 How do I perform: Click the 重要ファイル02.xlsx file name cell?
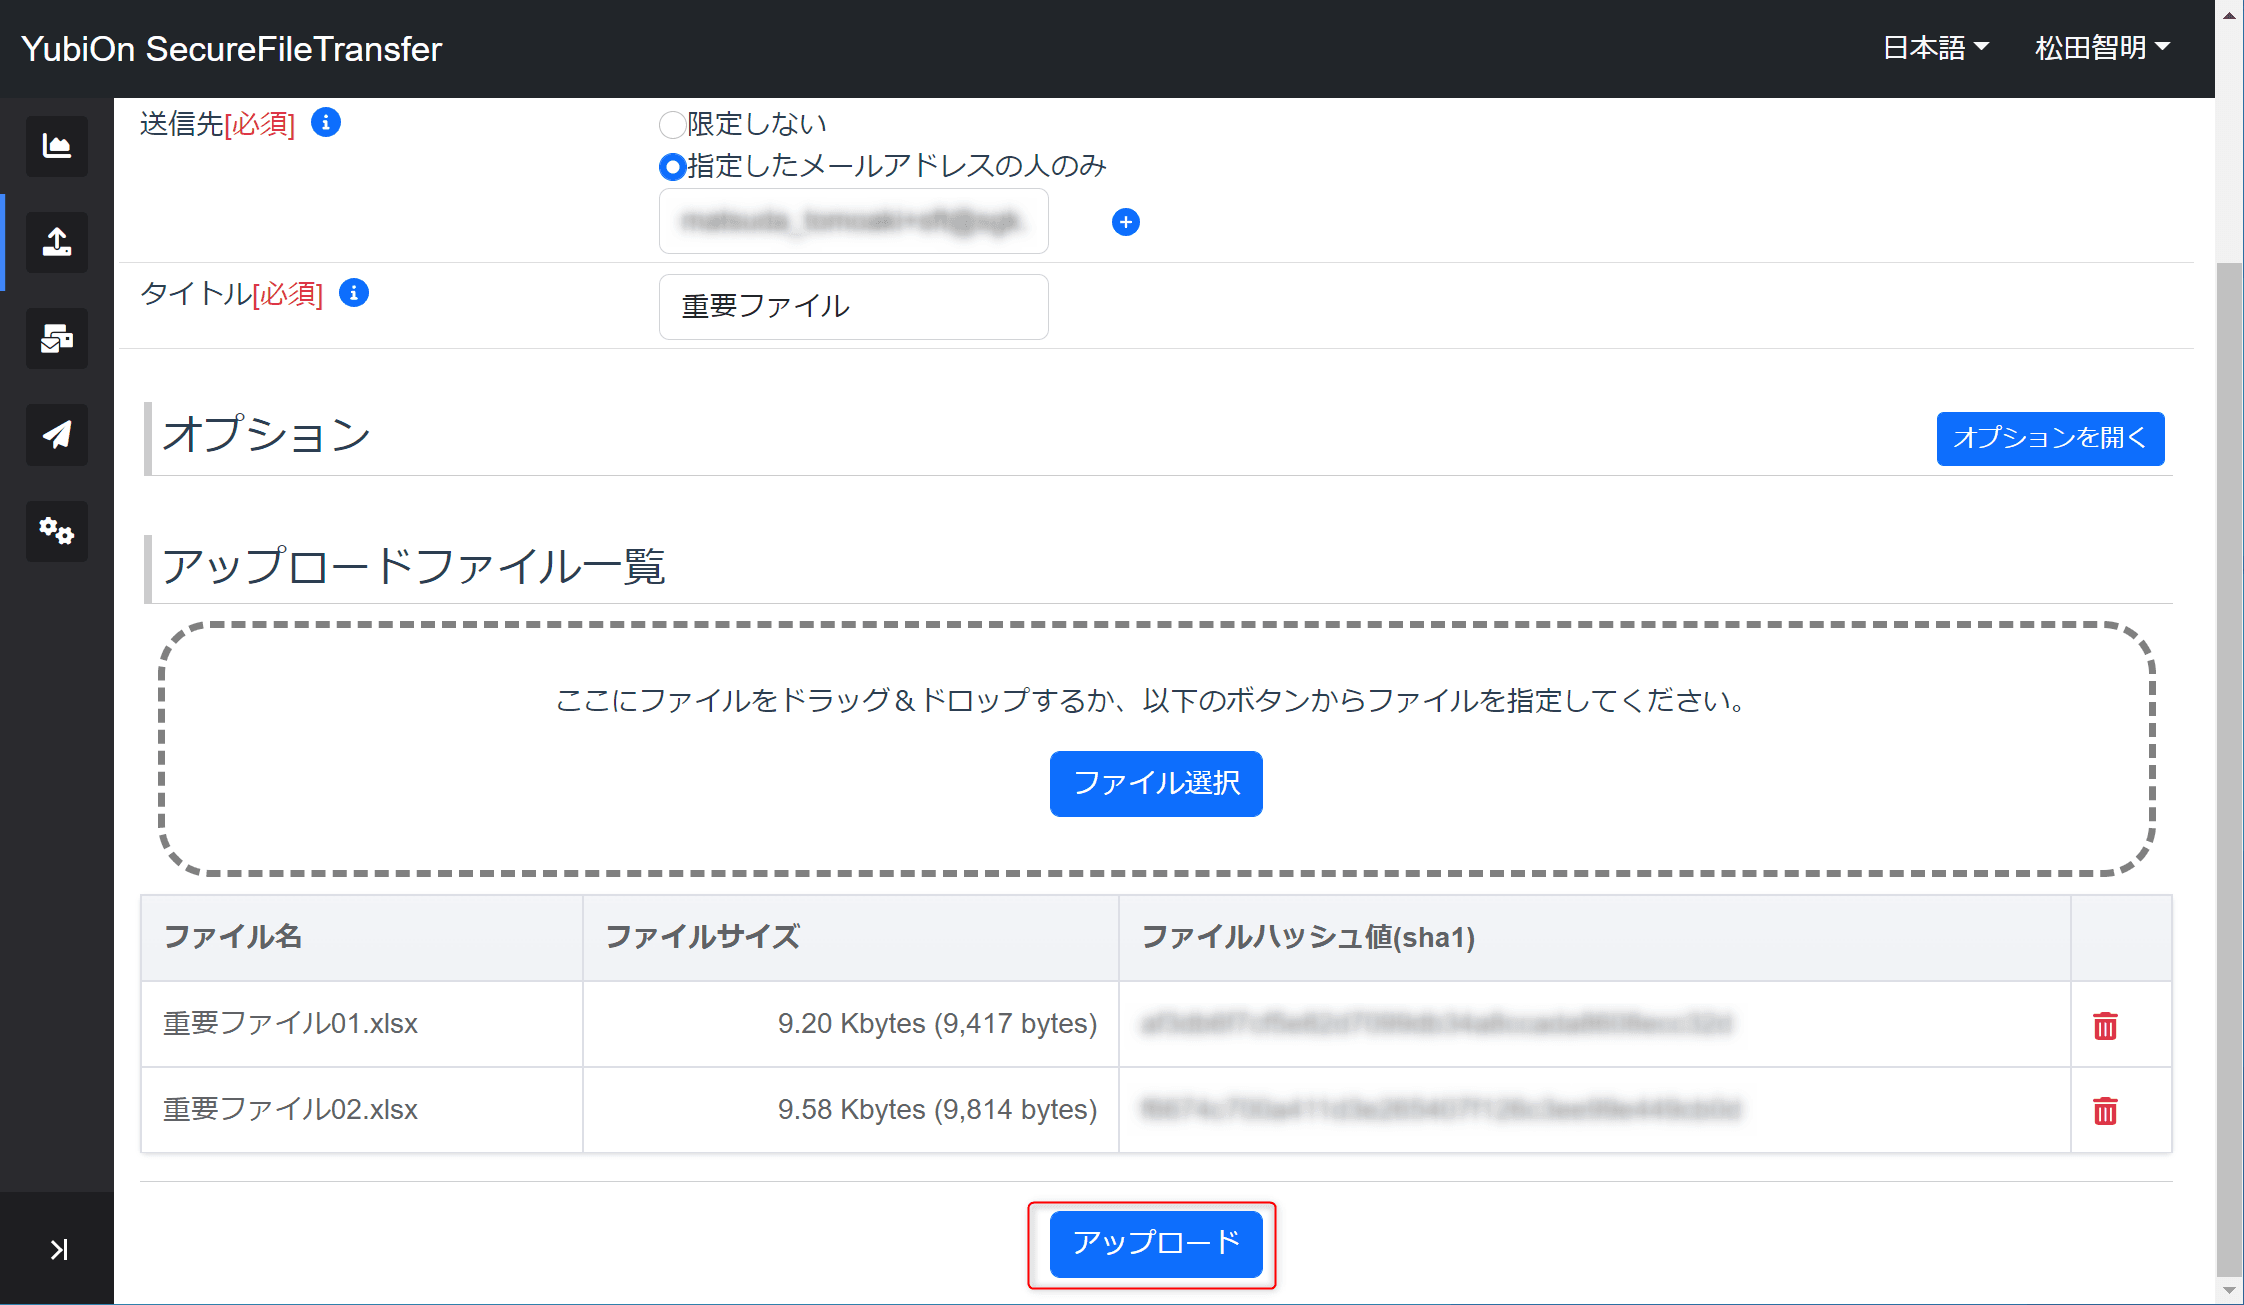(x=362, y=1110)
